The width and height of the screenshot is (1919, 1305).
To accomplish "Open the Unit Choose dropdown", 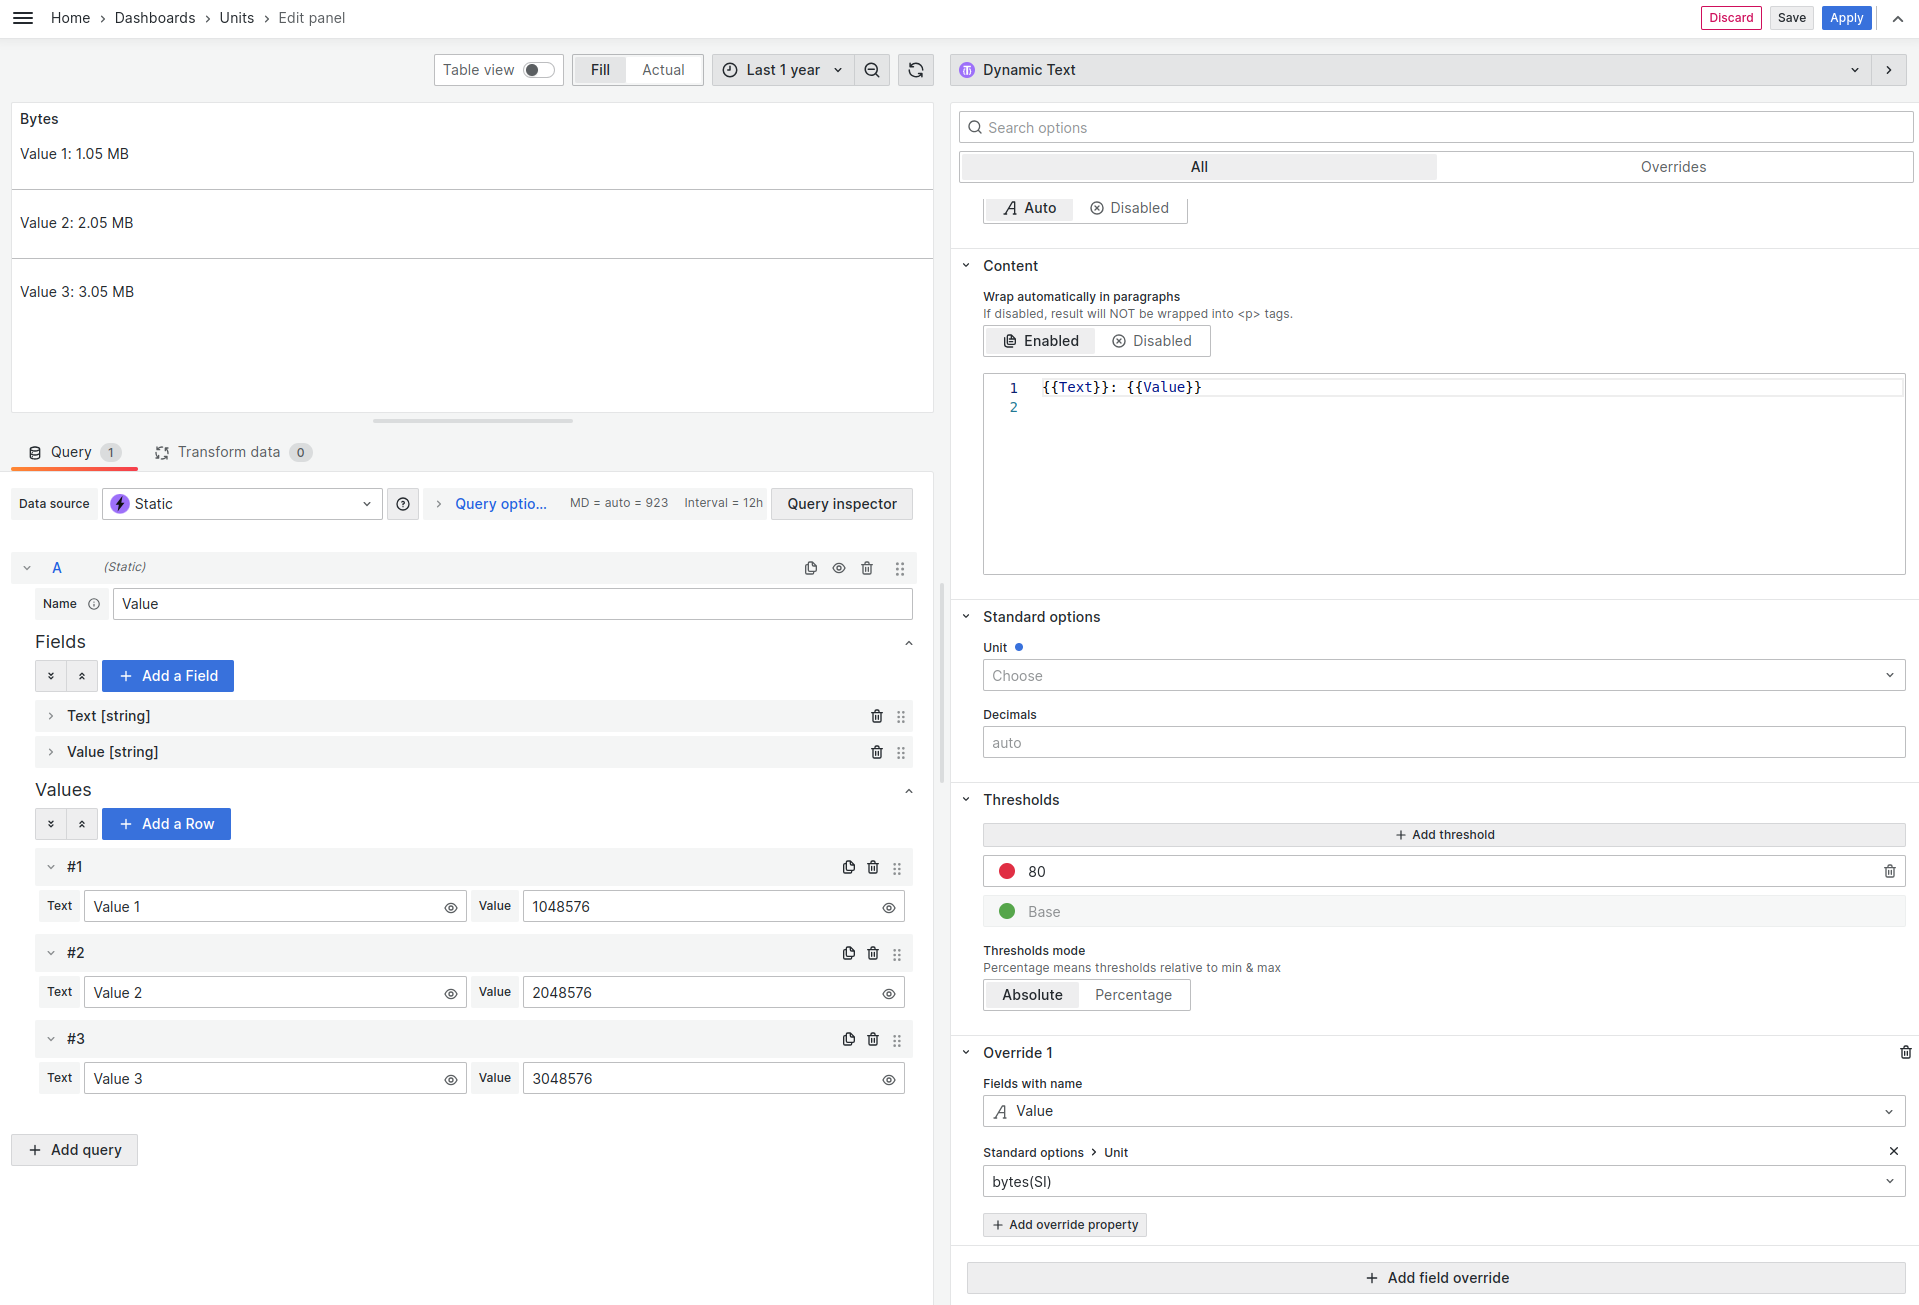I will [1443, 676].
